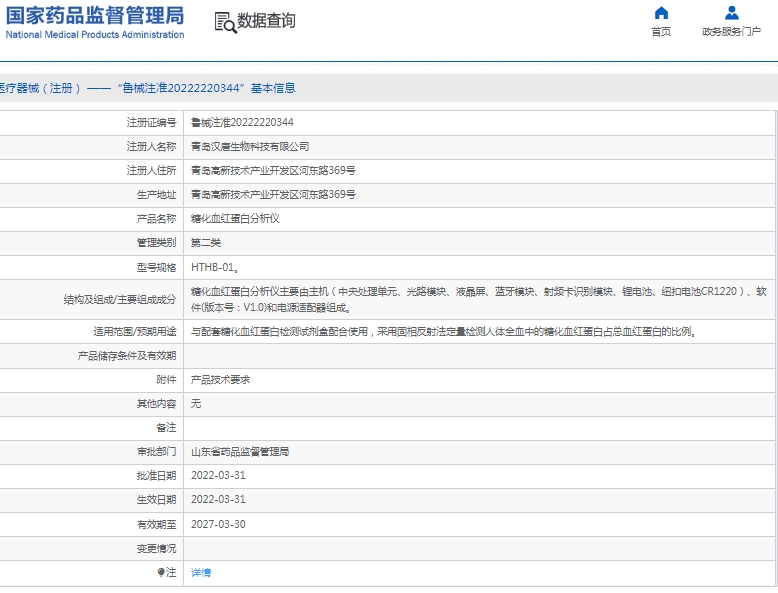
Task: Click the model specification value HTHB-01
Action: click(x=214, y=267)
